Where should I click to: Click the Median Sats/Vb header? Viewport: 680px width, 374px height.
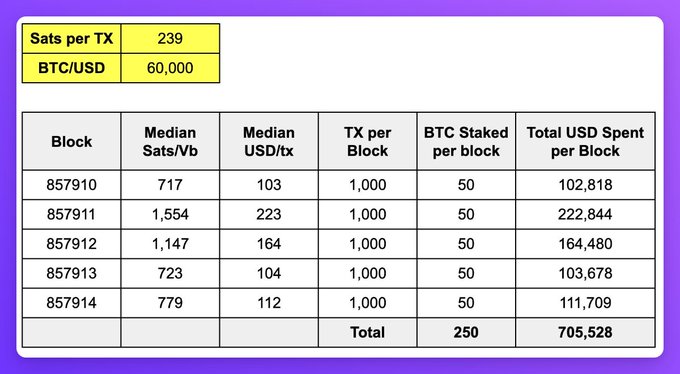170,141
